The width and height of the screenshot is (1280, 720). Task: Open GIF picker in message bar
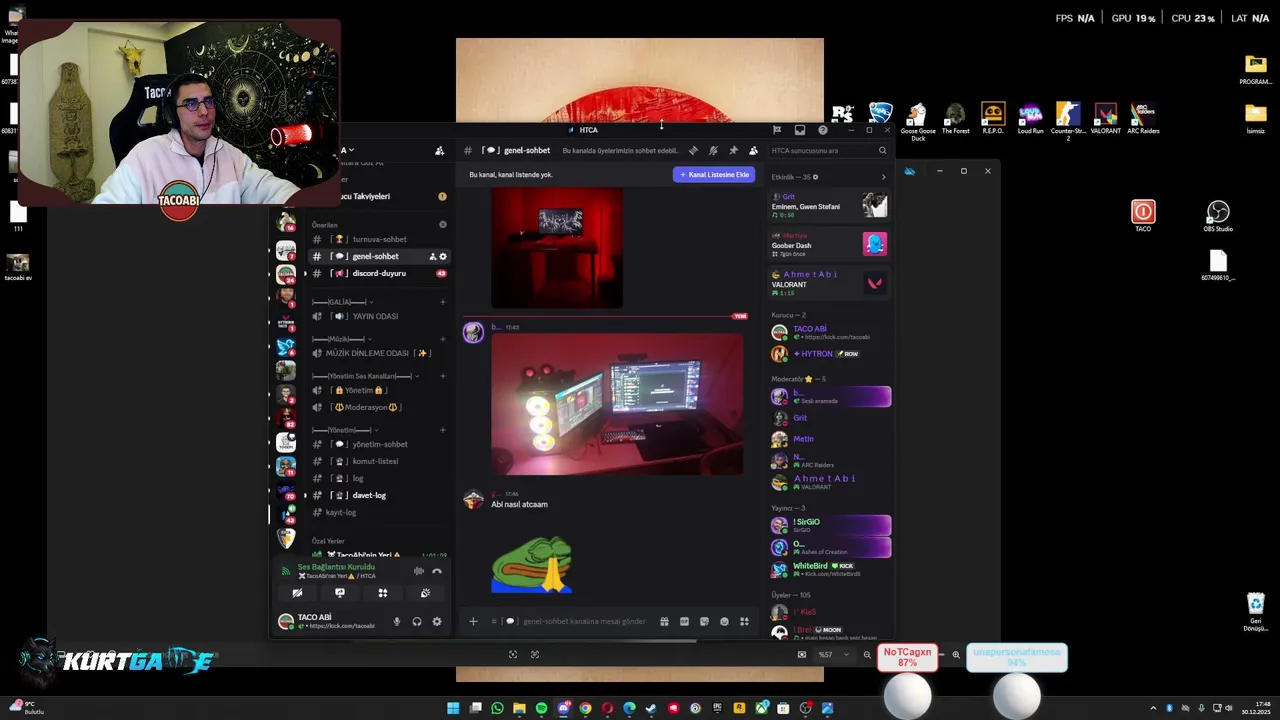[684, 621]
